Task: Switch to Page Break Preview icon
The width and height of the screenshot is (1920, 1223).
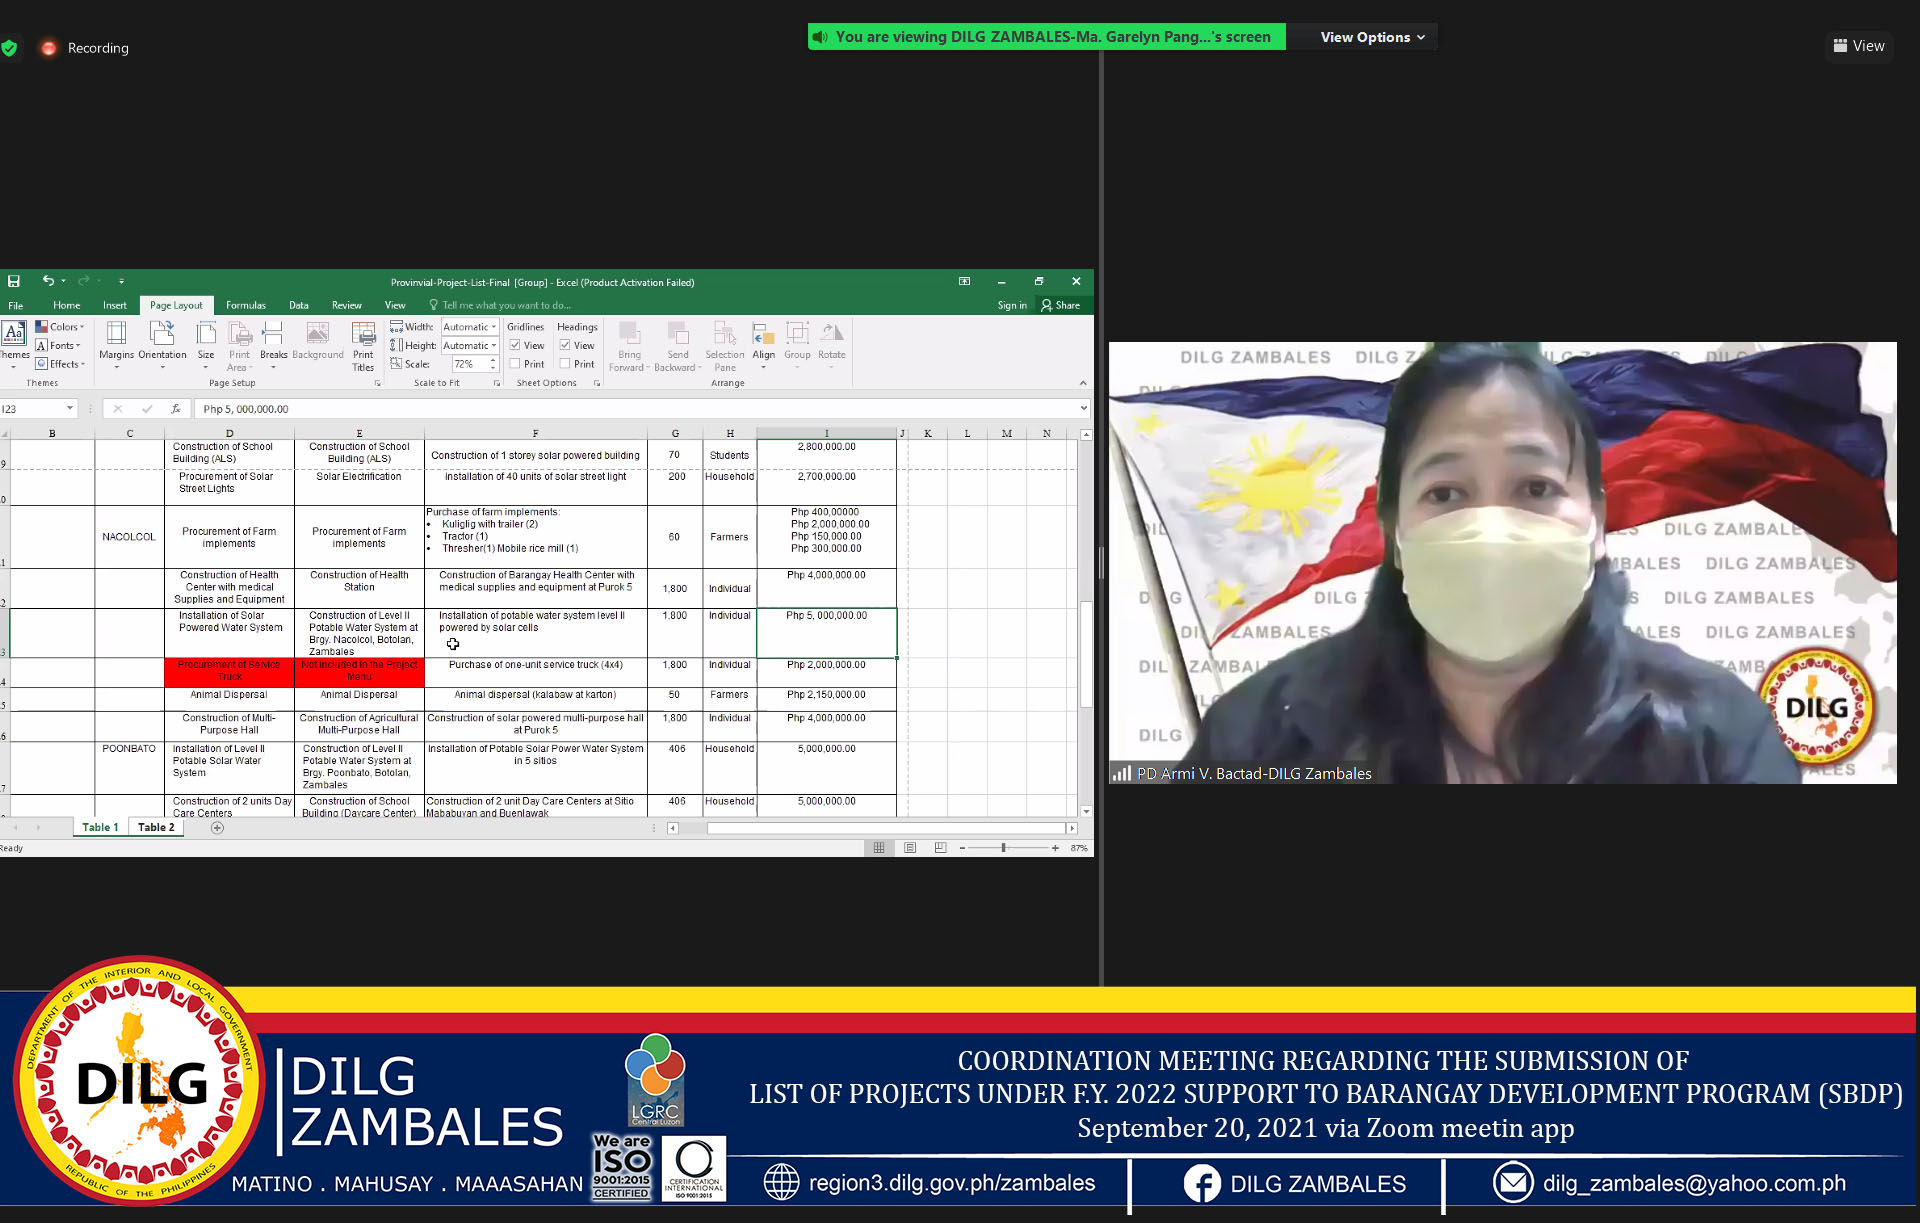Action: [x=940, y=848]
